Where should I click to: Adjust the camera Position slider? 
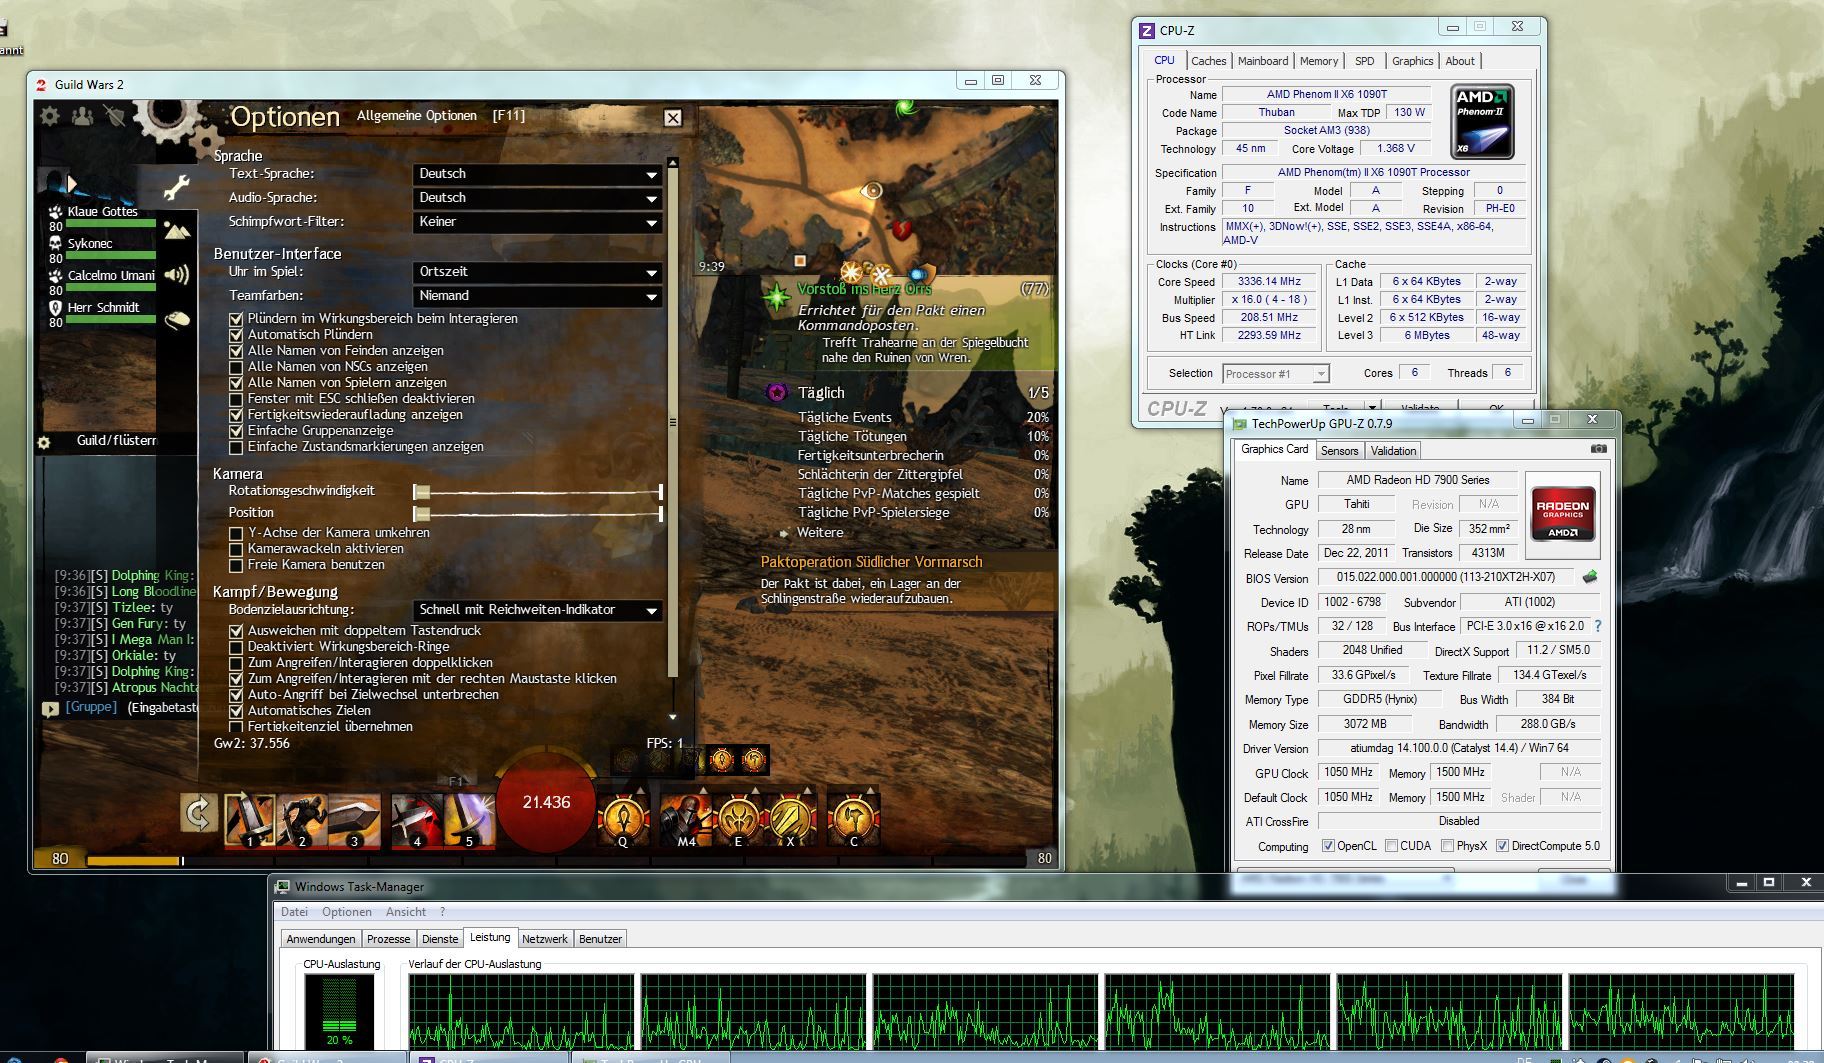coord(538,514)
